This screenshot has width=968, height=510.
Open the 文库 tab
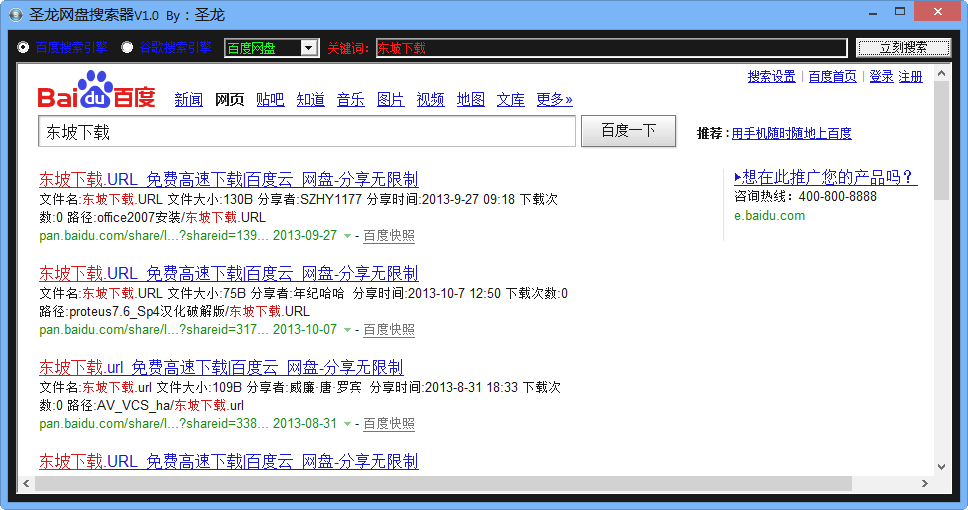511,99
